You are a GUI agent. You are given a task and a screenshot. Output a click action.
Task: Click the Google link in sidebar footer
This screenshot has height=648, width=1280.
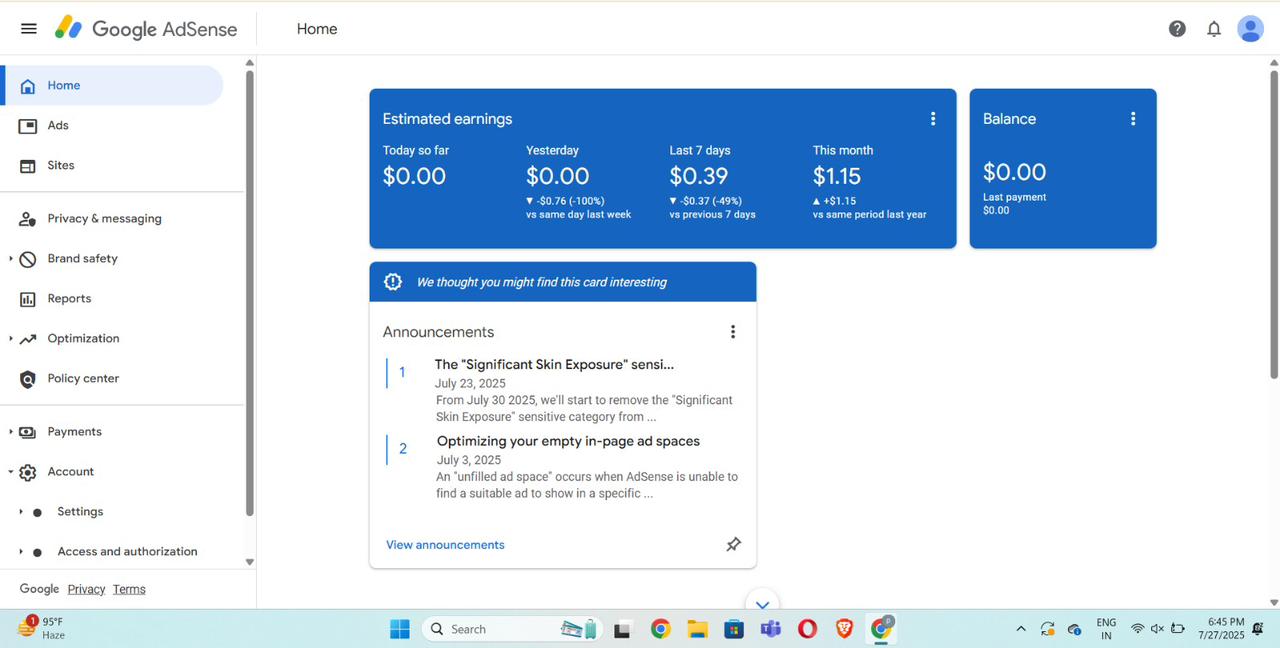(39, 589)
